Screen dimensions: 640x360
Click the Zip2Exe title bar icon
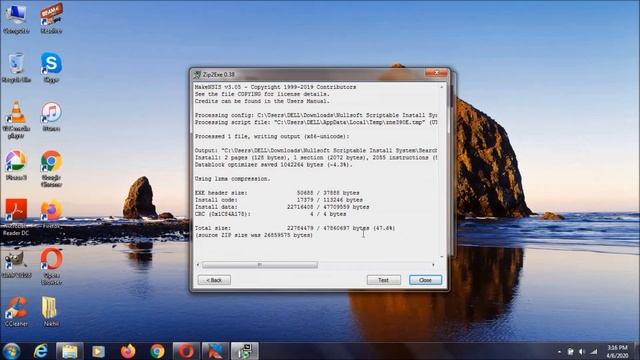pos(198,75)
